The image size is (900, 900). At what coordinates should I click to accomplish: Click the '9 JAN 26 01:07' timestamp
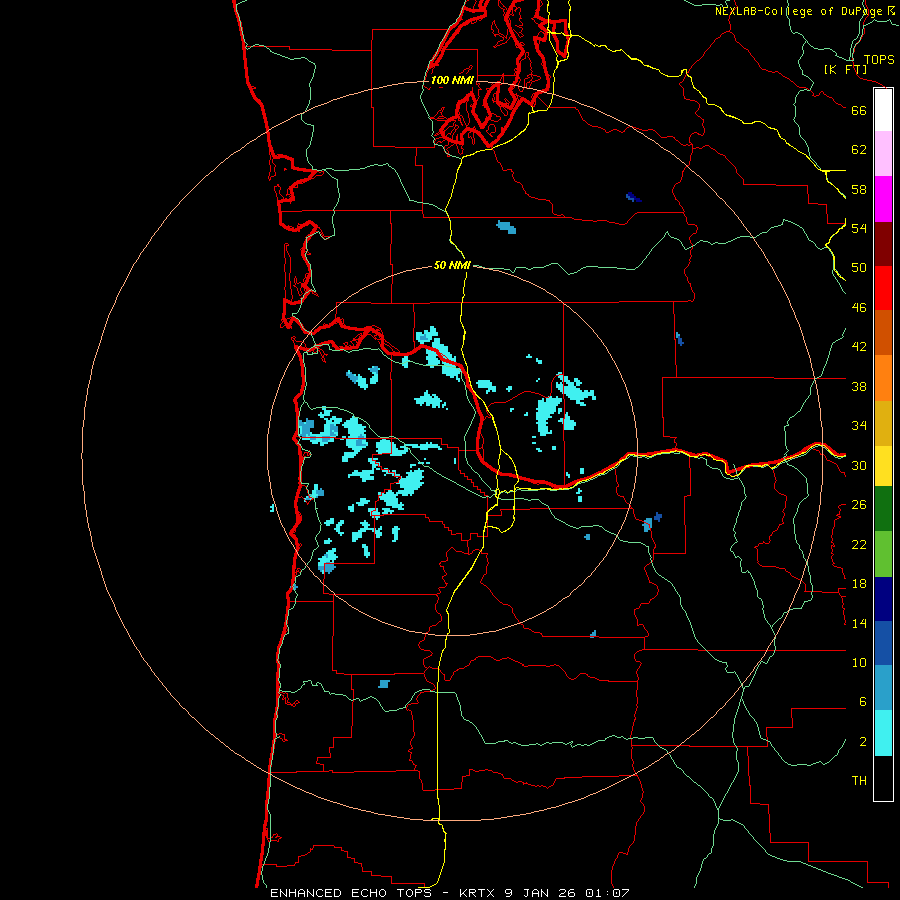point(567,893)
